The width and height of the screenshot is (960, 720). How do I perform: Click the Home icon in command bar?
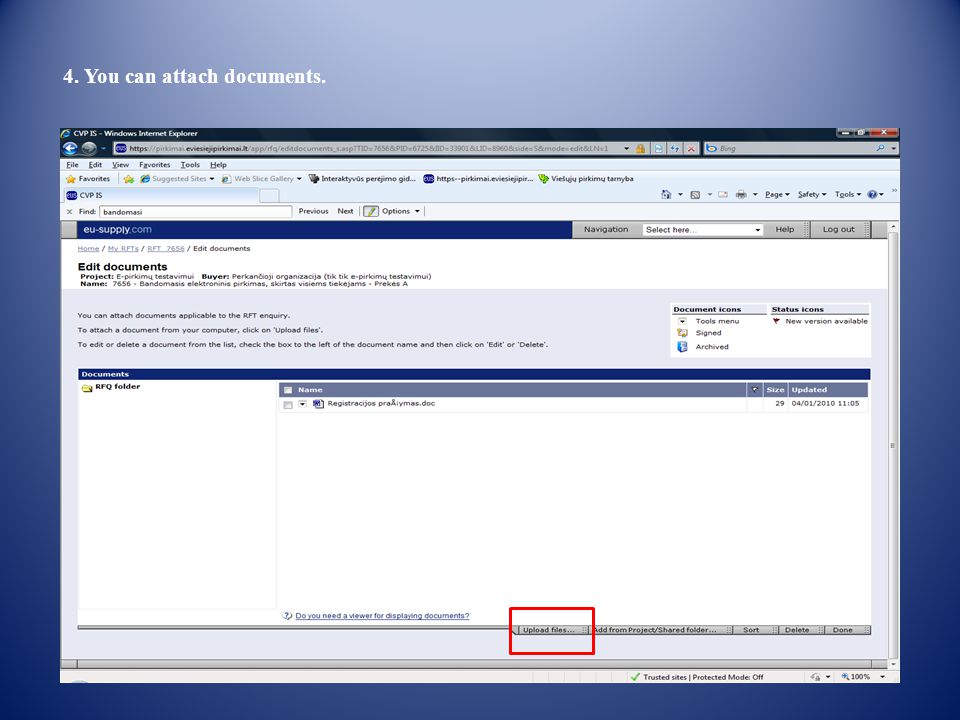coord(666,195)
